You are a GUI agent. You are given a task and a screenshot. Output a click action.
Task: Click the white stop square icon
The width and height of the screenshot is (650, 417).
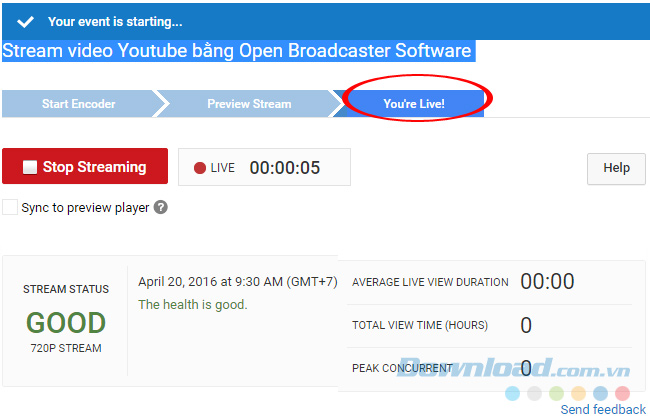click(30, 167)
